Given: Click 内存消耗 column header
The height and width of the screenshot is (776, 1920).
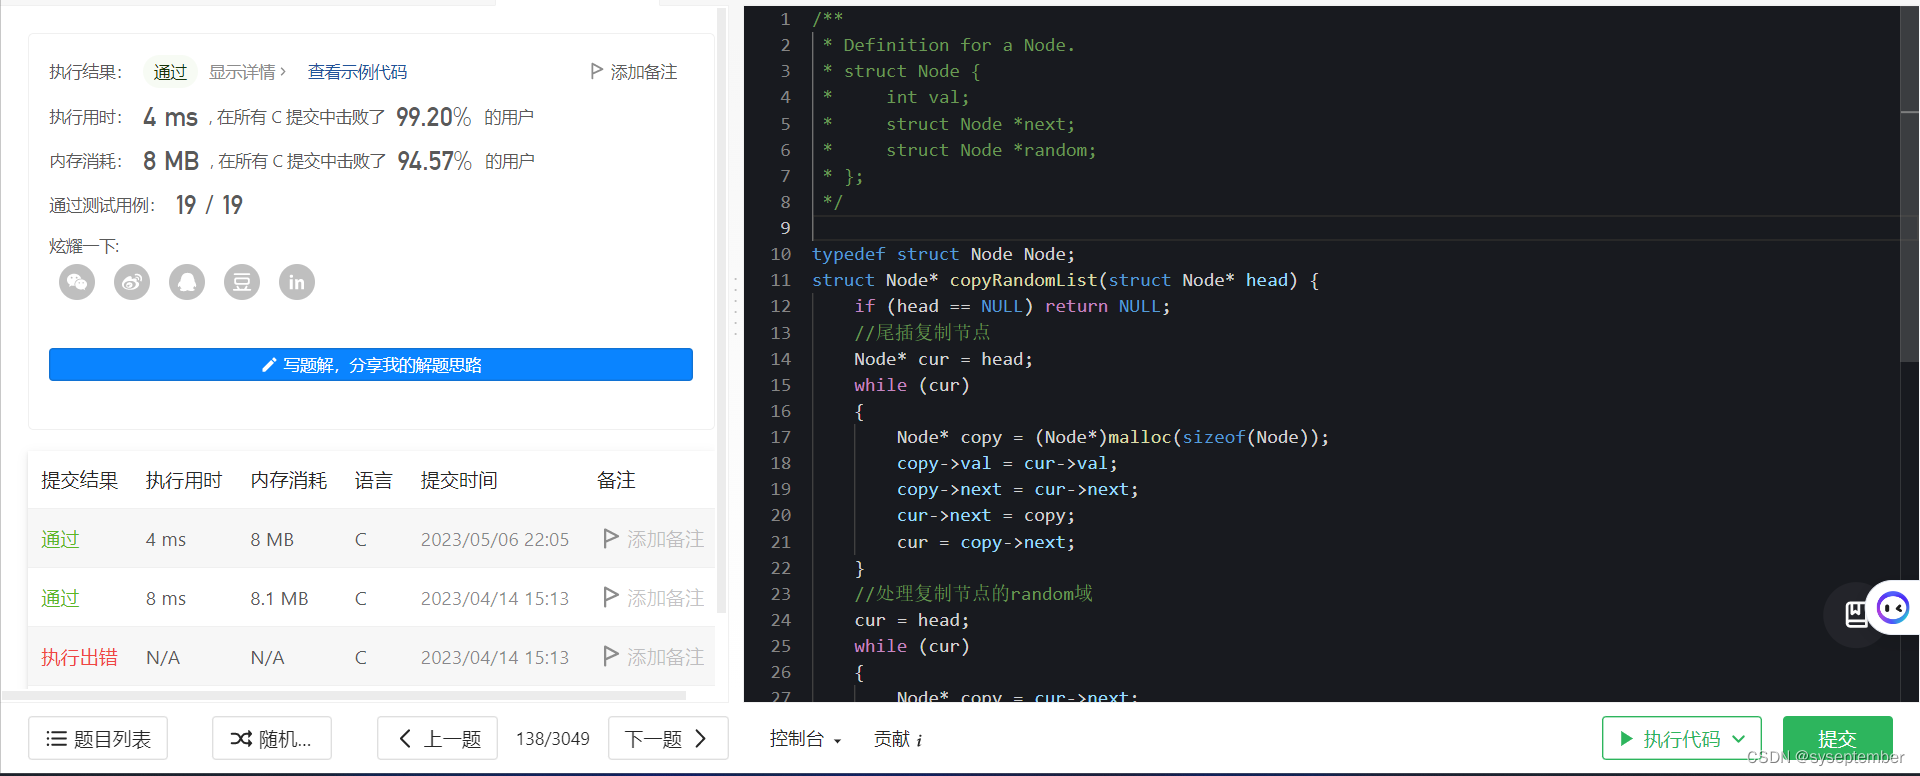Looking at the screenshot, I should click(x=289, y=480).
